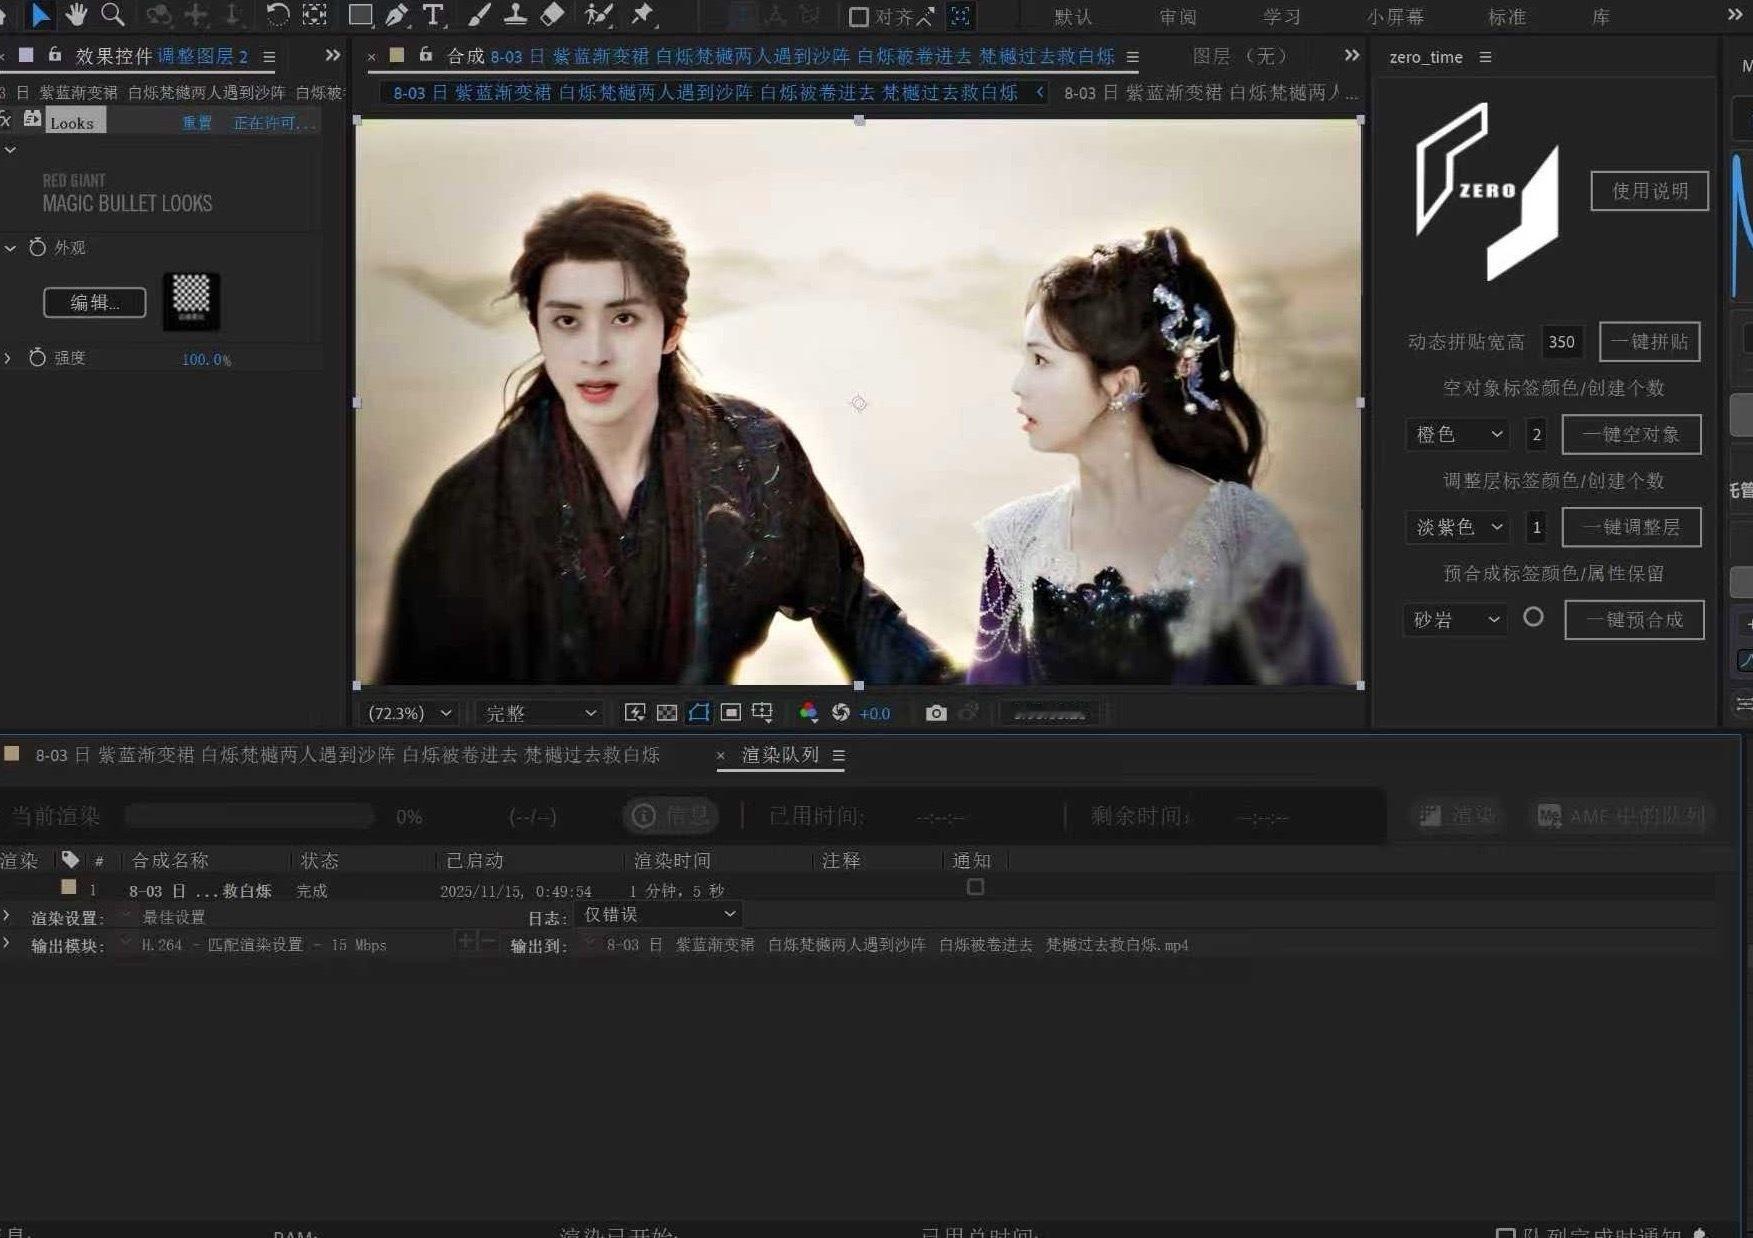Screen dimensions: 1753x1238
Task: Select the Eraser tool
Action: point(552,15)
